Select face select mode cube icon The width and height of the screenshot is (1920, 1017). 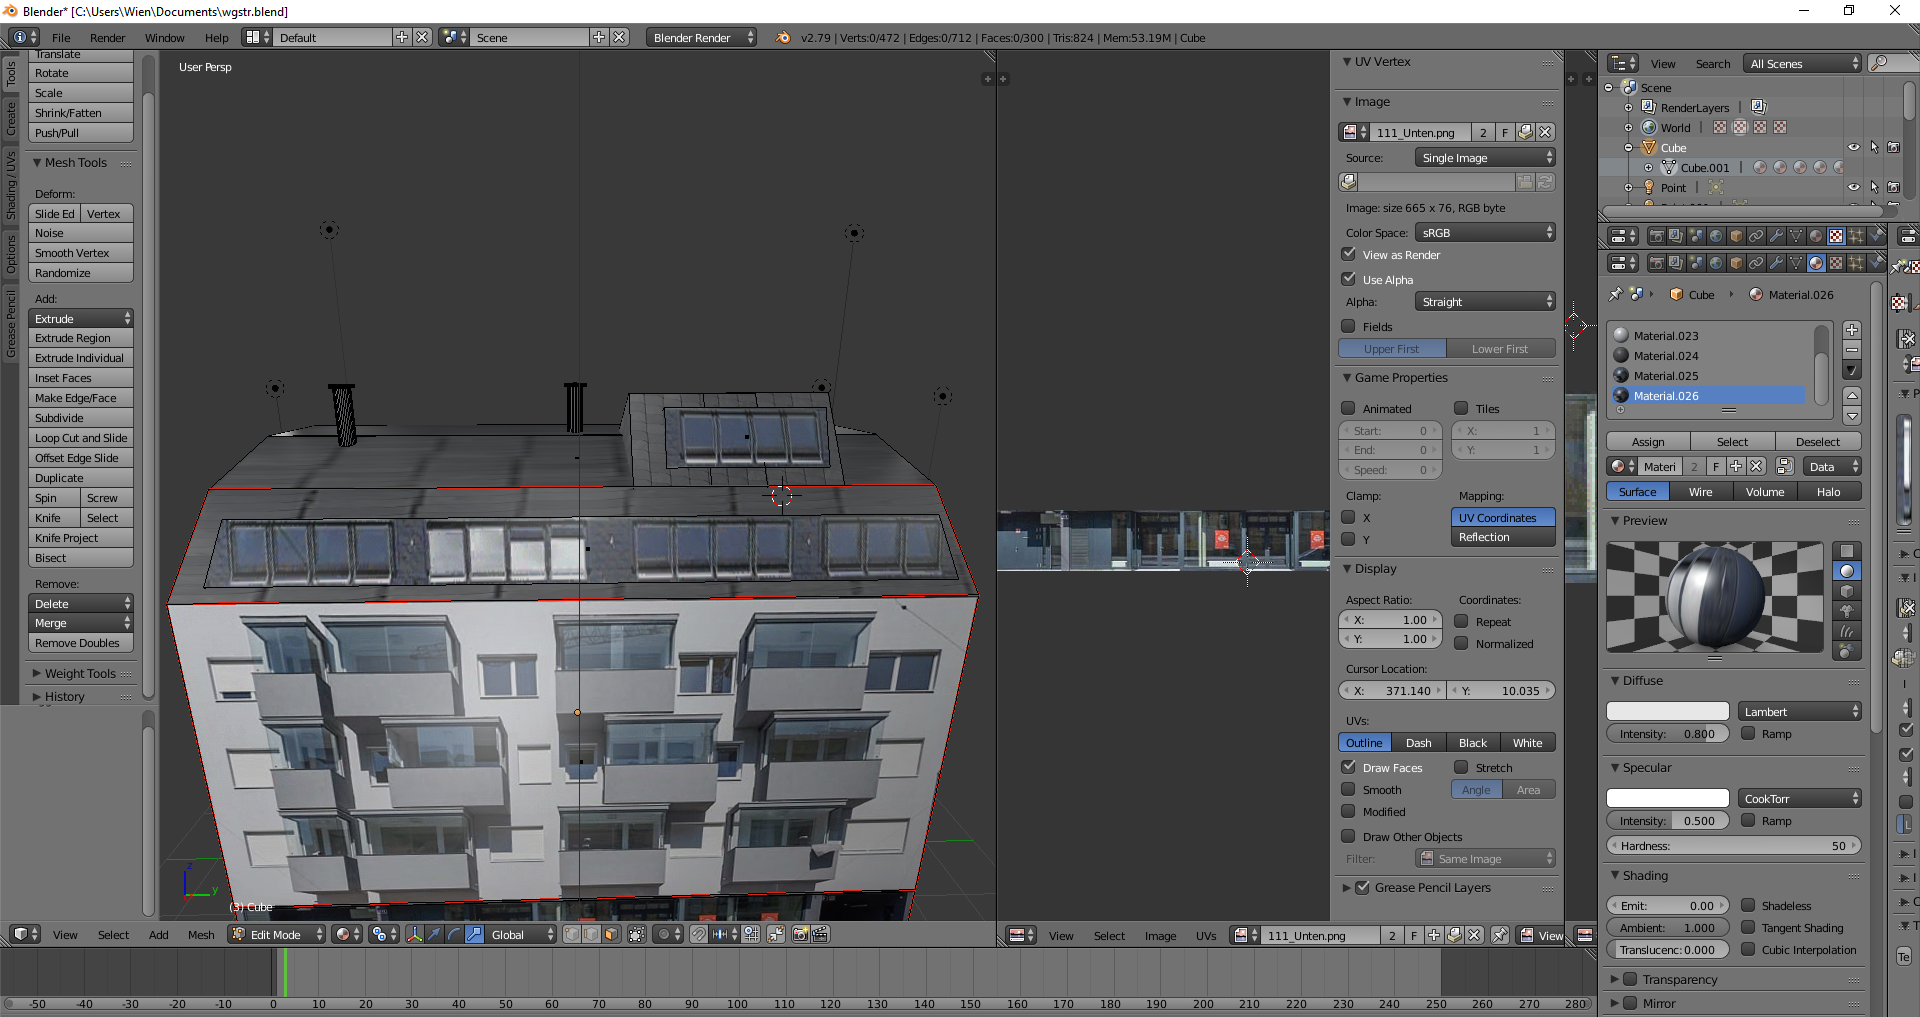coord(611,934)
